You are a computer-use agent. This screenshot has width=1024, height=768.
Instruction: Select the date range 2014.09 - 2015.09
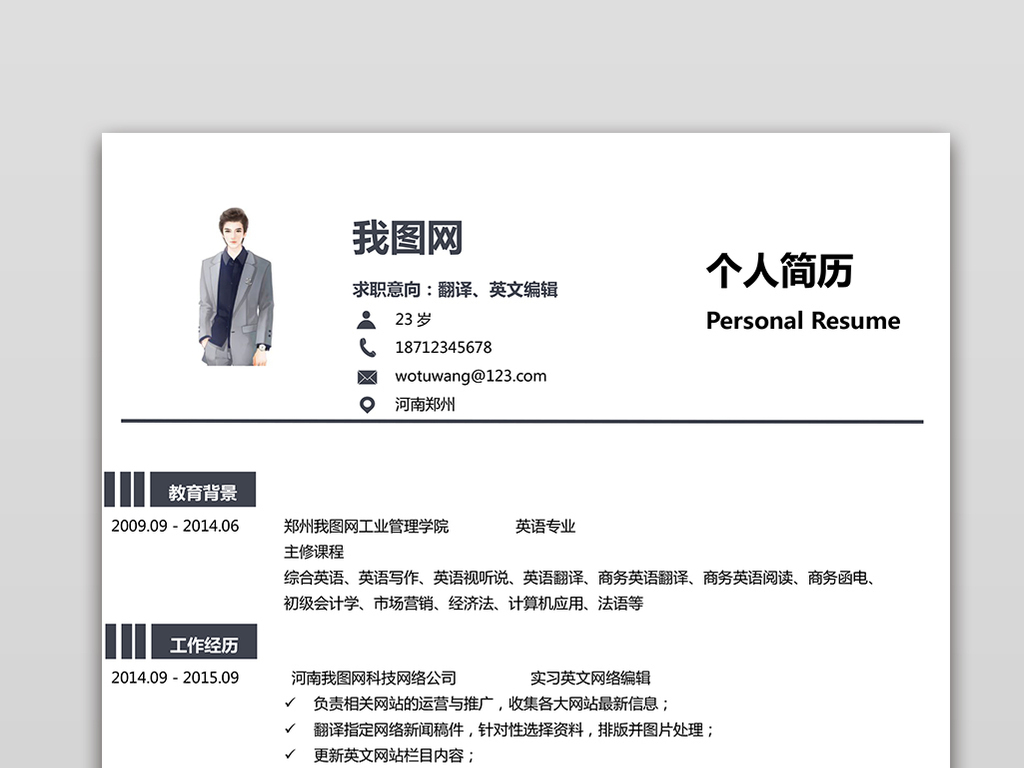178,677
